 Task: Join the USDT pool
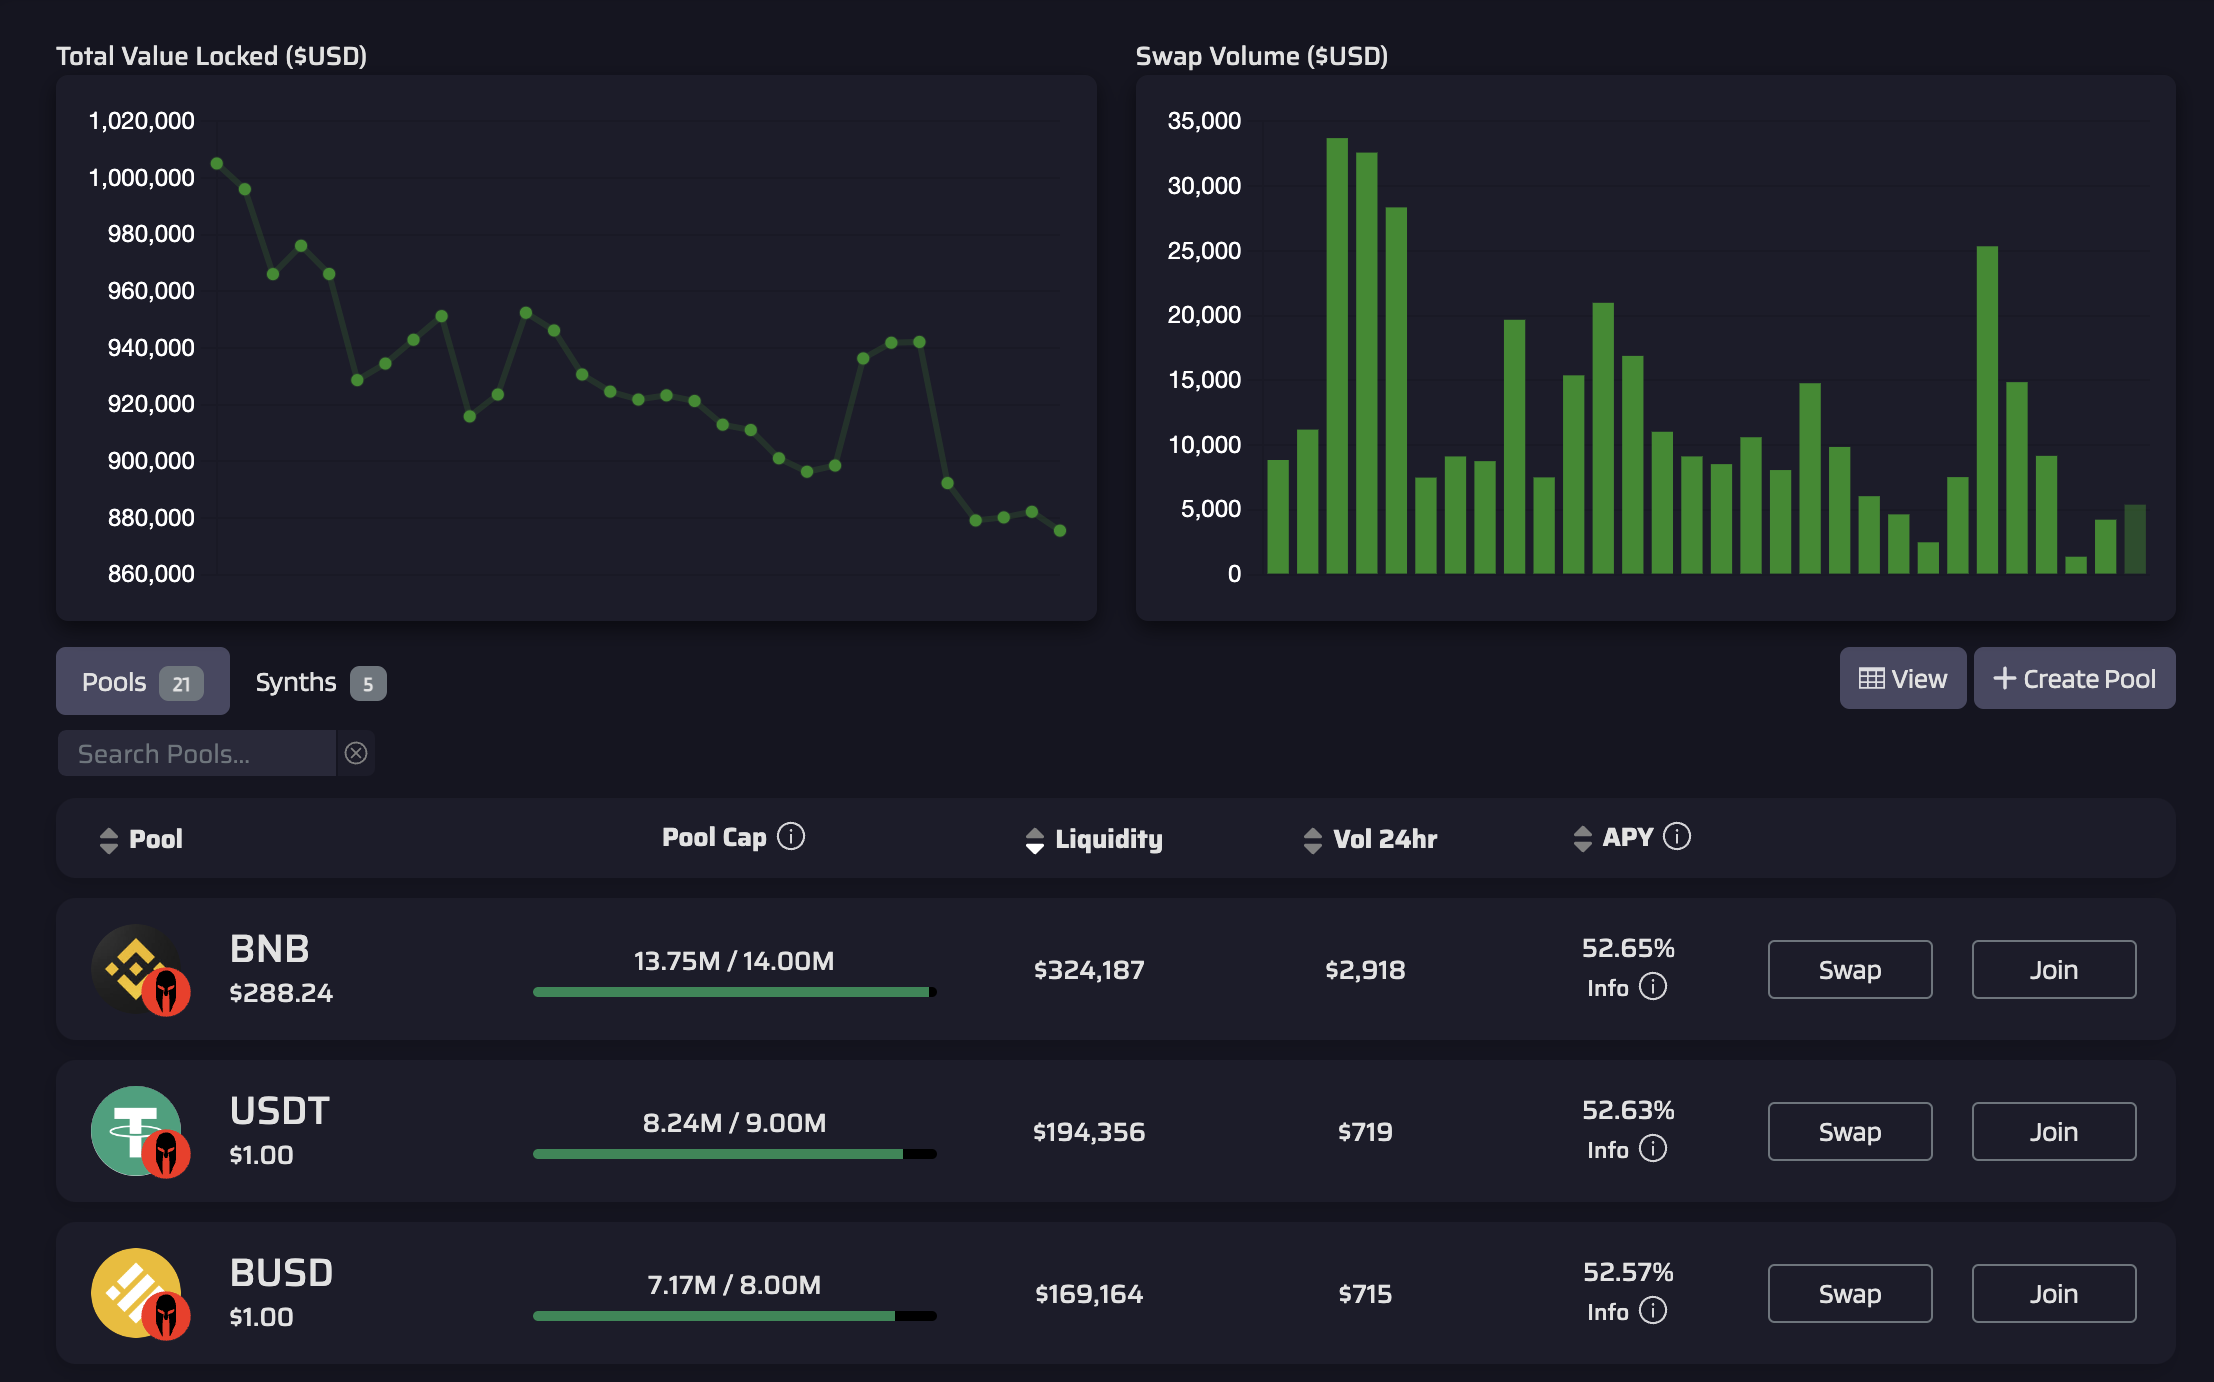[2054, 1131]
